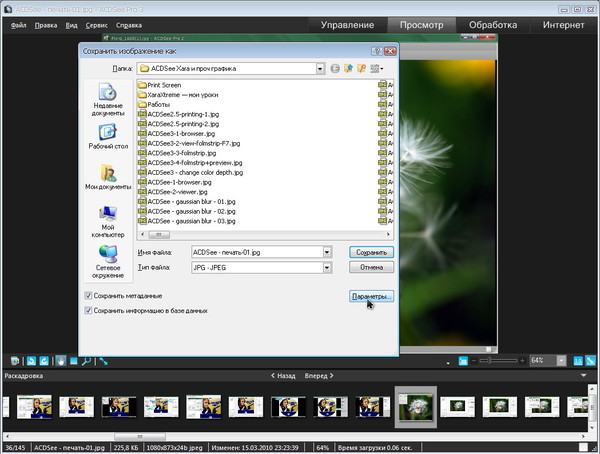Image resolution: width=600 pixels, height=454 pixels.
Task: Go up one folder level in dialog
Action: (x=348, y=69)
